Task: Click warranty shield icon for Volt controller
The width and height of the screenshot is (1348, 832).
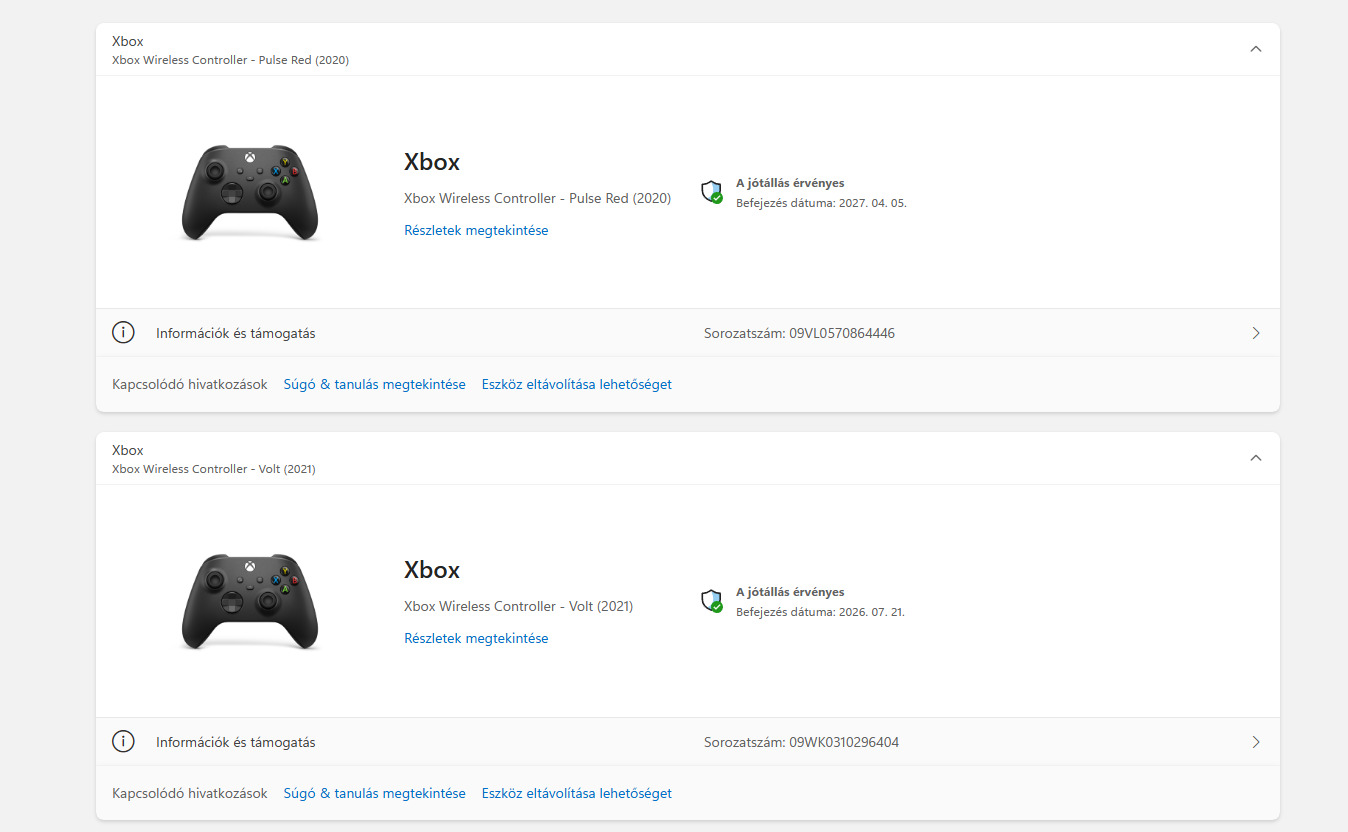Action: tap(711, 601)
